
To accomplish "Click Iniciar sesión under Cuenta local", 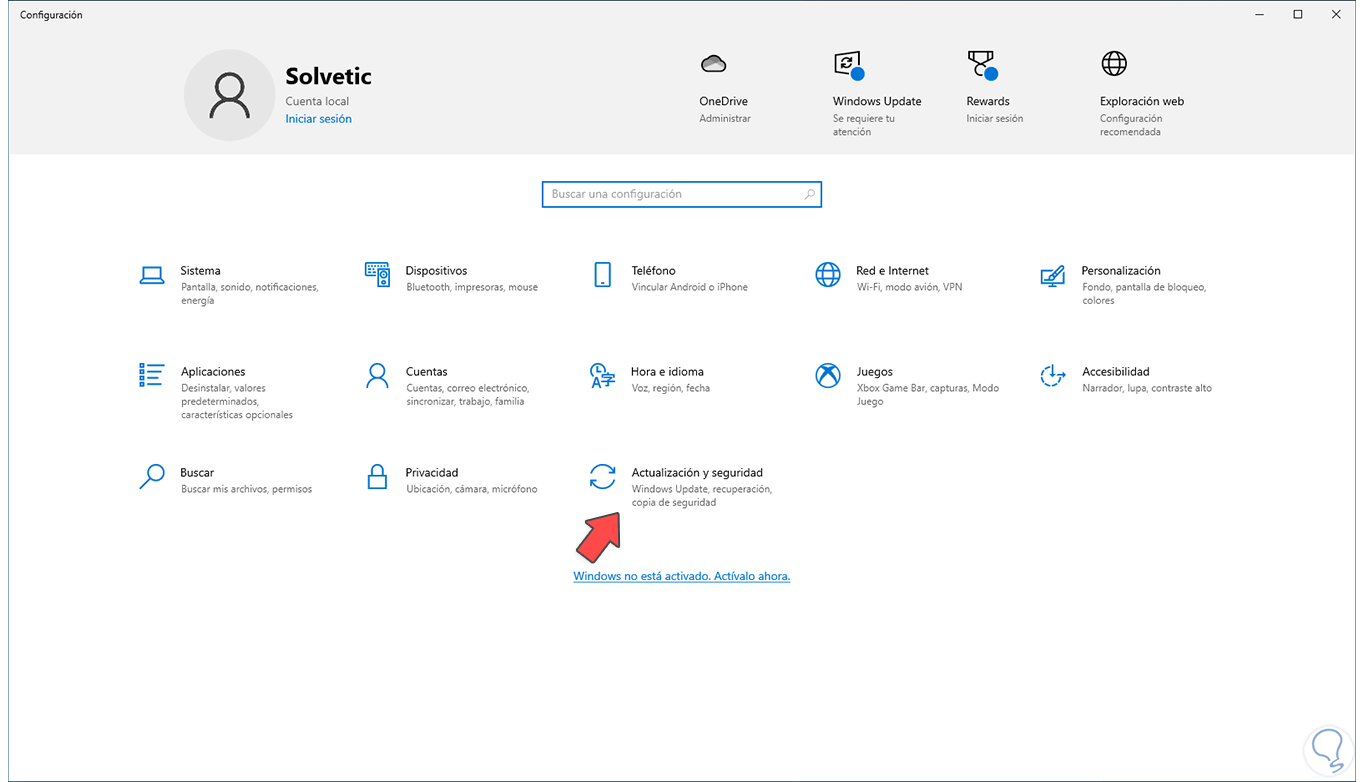I will coord(318,119).
